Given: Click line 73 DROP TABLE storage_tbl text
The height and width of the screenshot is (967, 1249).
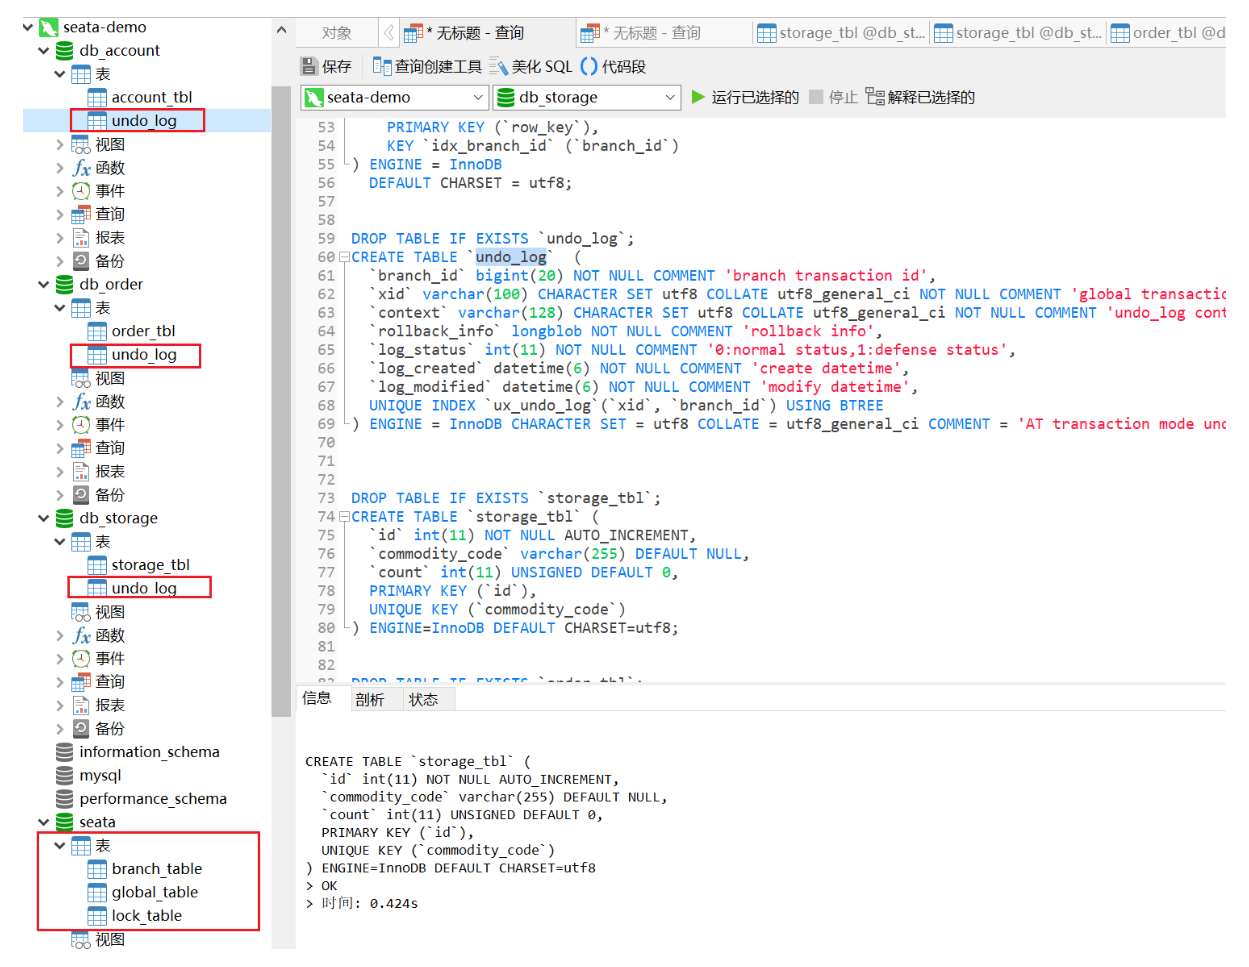Looking at the screenshot, I should [x=505, y=498].
